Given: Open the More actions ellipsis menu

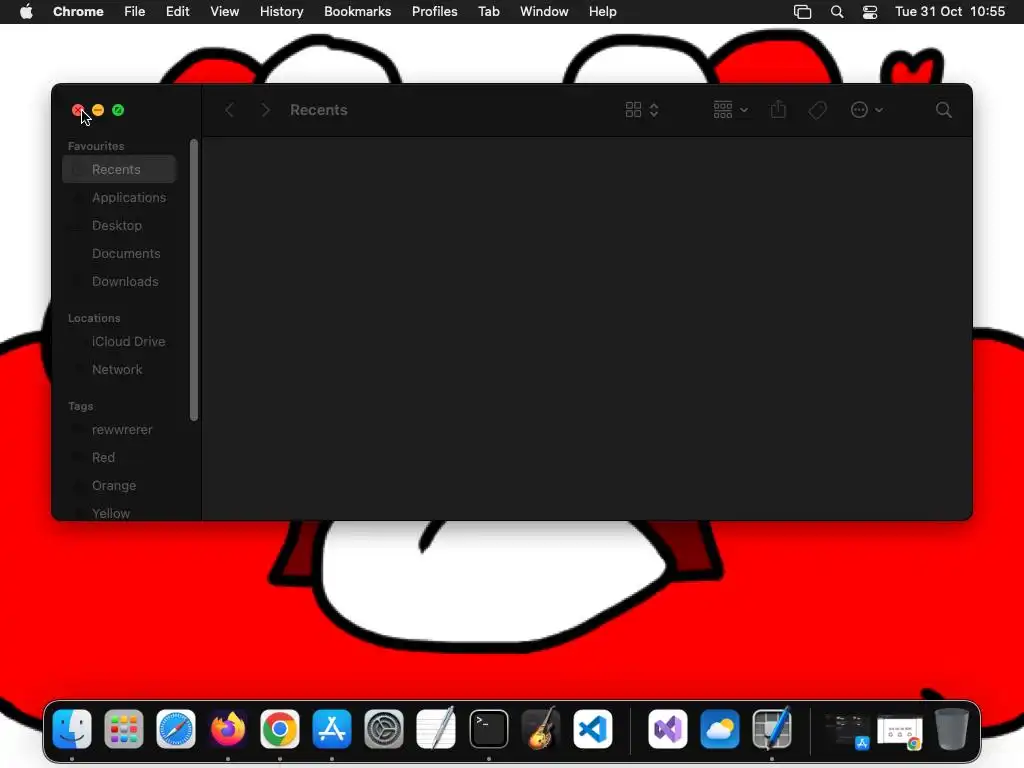Looking at the screenshot, I should (x=859, y=110).
